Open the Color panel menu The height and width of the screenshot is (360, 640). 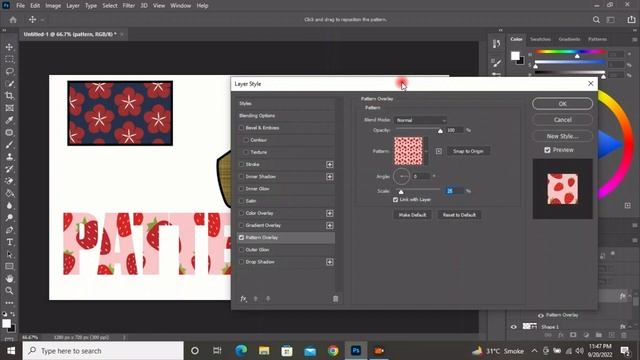pos(634,40)
